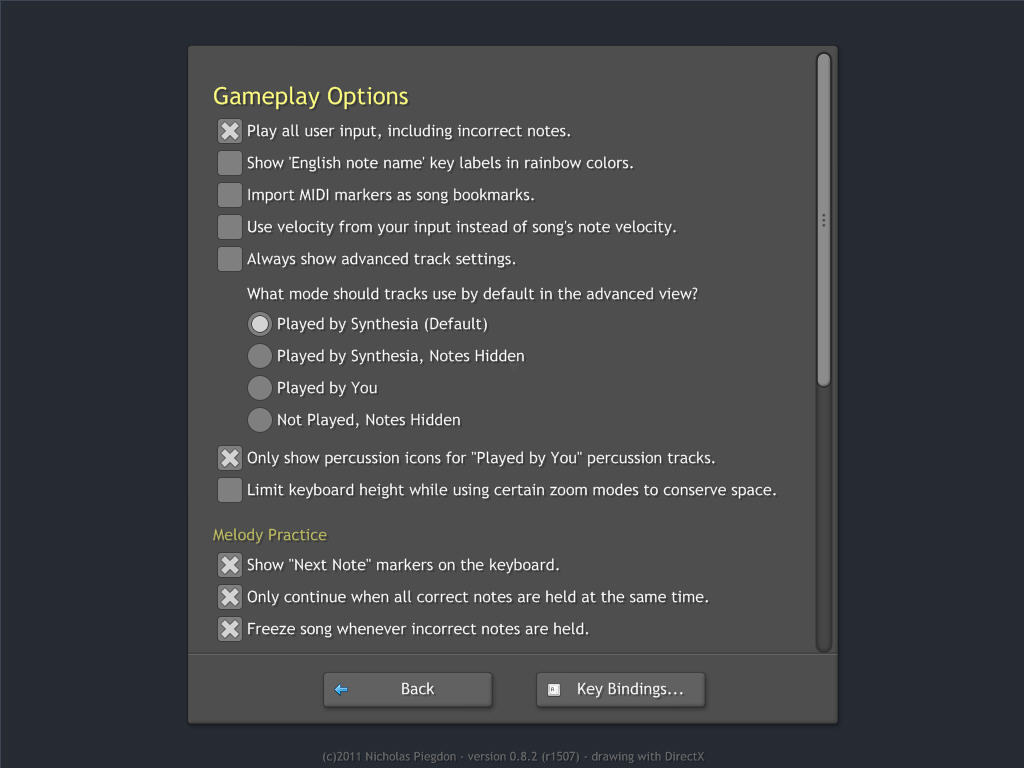Enable 'Limit keyboard height' option
Screen dimensions: 1024x768
click(x=230, y=490)
